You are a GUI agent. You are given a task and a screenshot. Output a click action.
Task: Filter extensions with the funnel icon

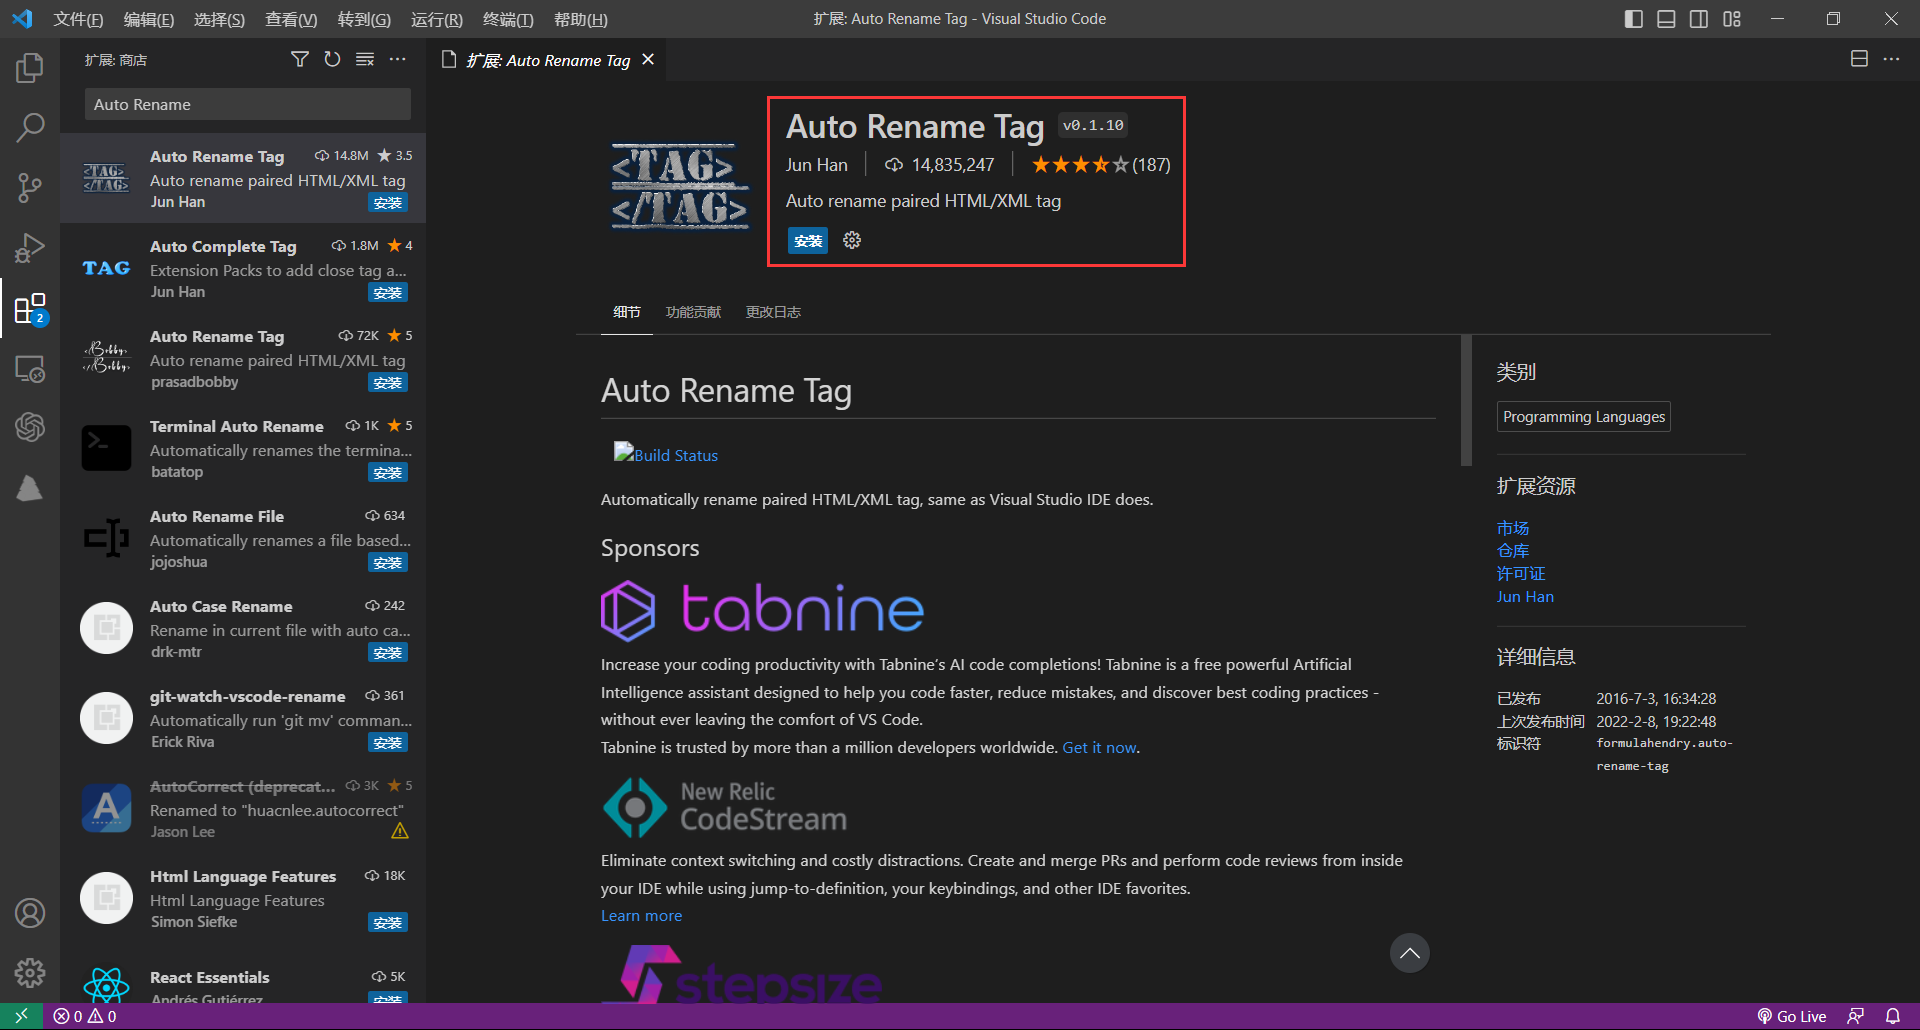[x=299, y=60]
